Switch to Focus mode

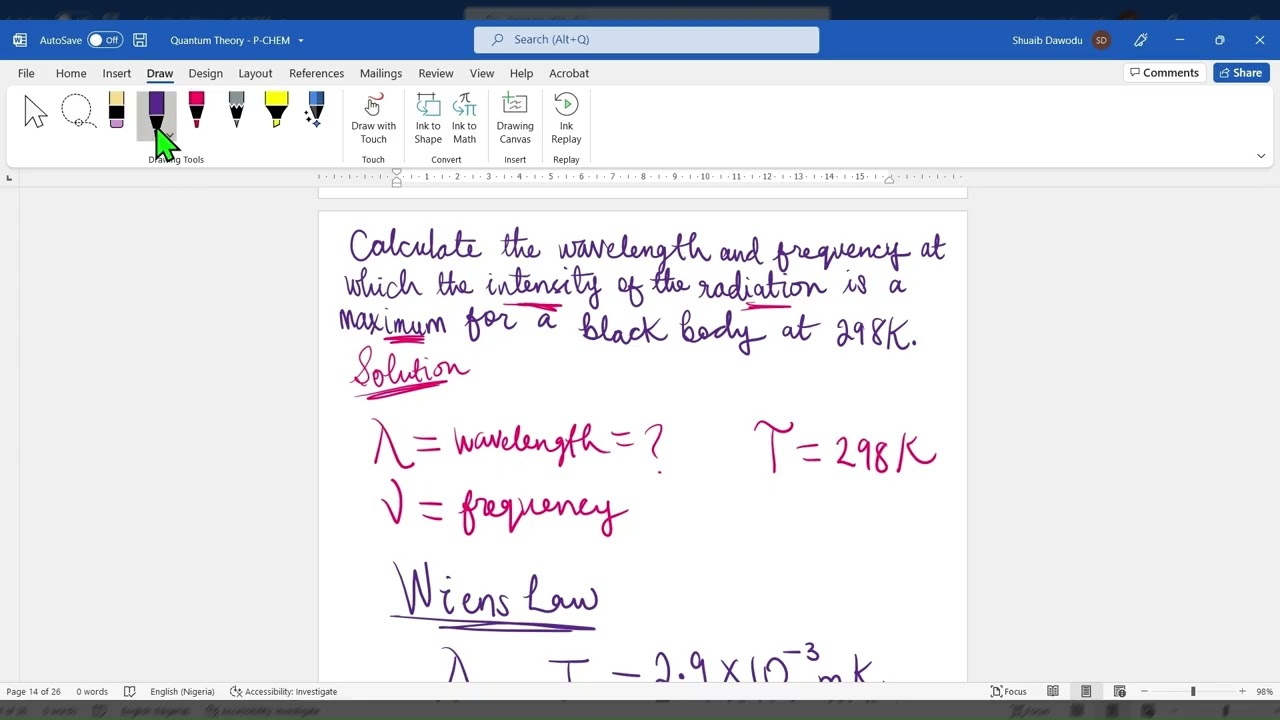coord(1009,692)
